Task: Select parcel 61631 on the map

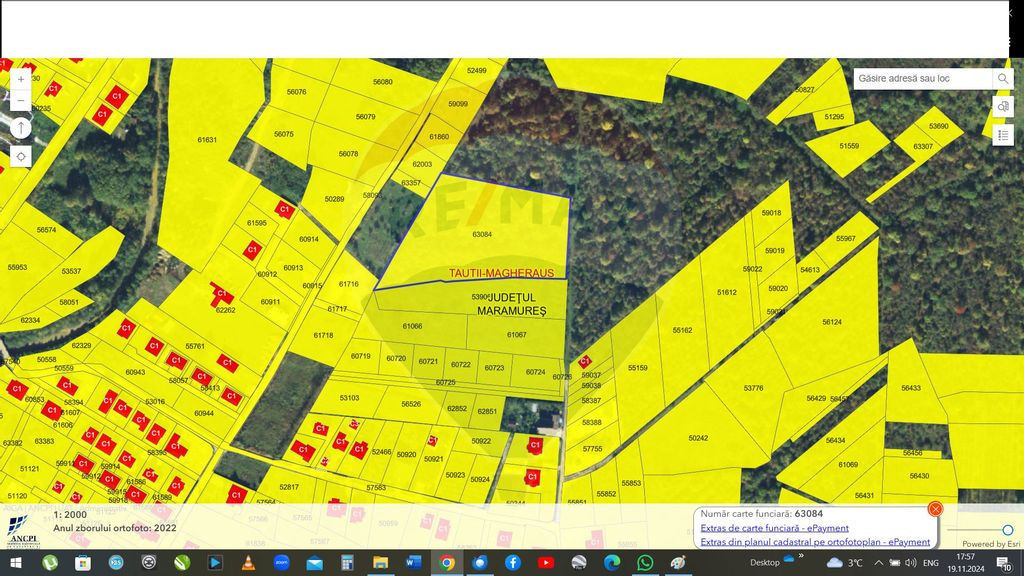Action: (207, 140)
